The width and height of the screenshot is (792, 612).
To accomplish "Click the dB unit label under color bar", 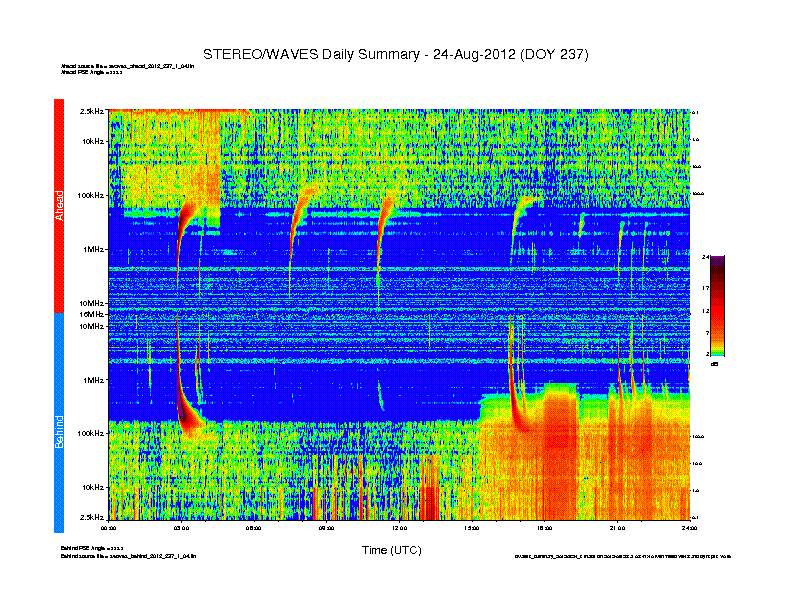I will tap(714, 364).
